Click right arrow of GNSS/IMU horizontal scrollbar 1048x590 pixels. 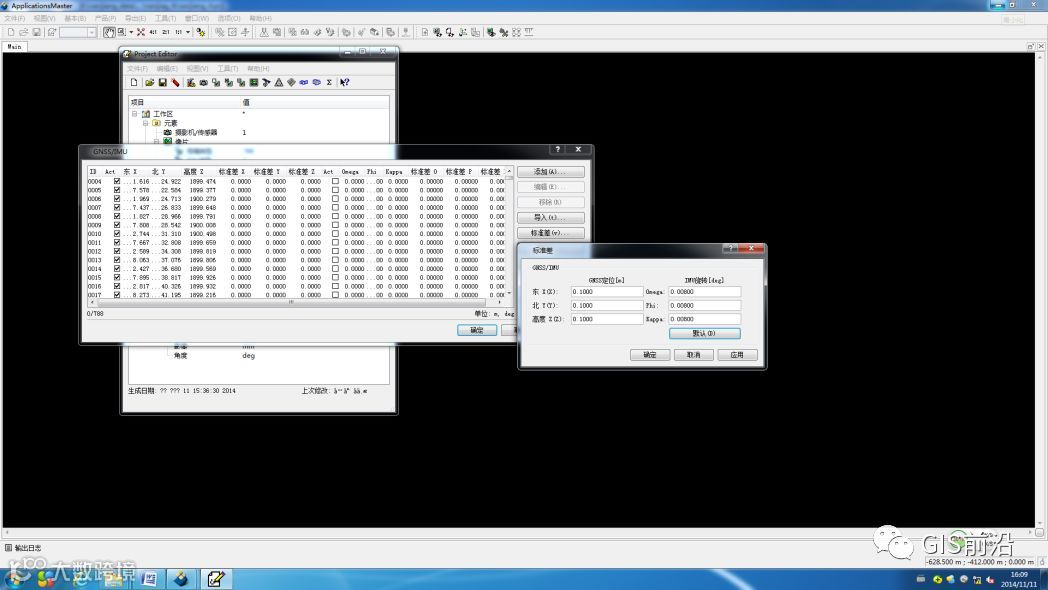[x=500, y=302]
